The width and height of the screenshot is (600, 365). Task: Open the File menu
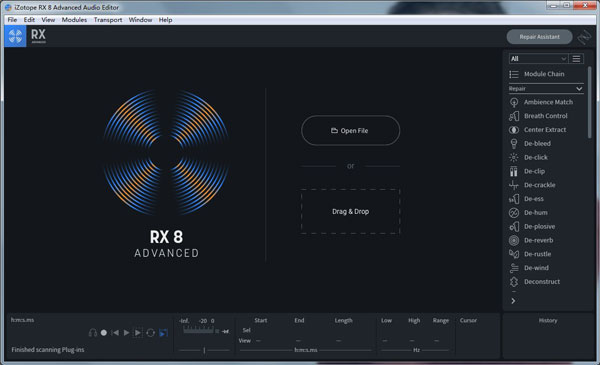12,20
